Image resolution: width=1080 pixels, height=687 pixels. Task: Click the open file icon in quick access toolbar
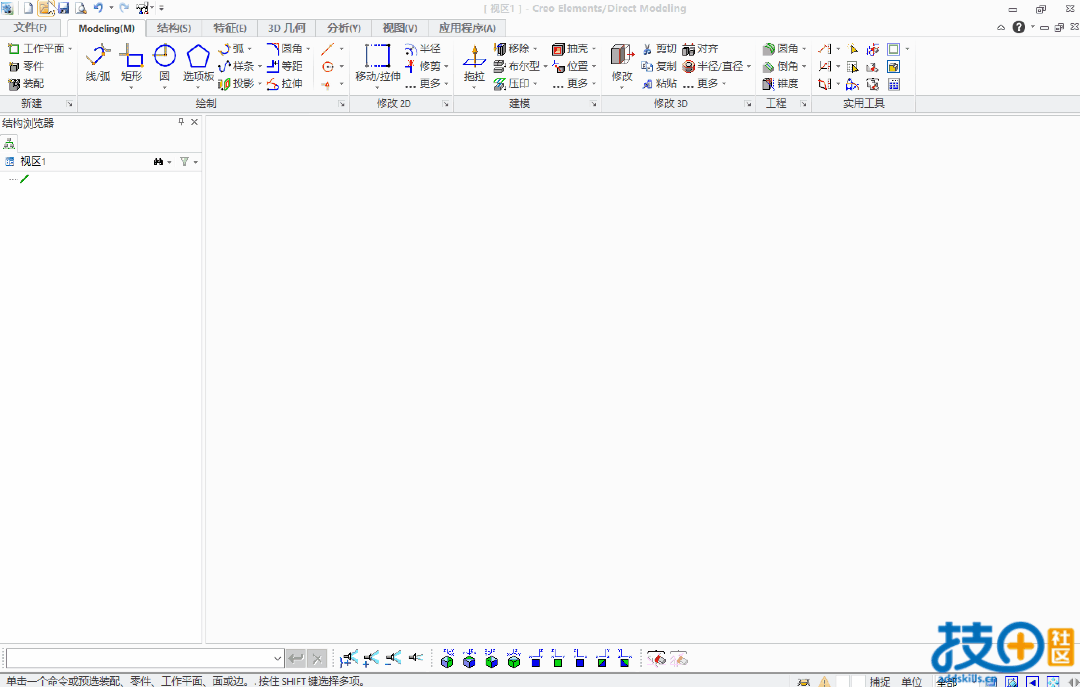coord(45,8)
